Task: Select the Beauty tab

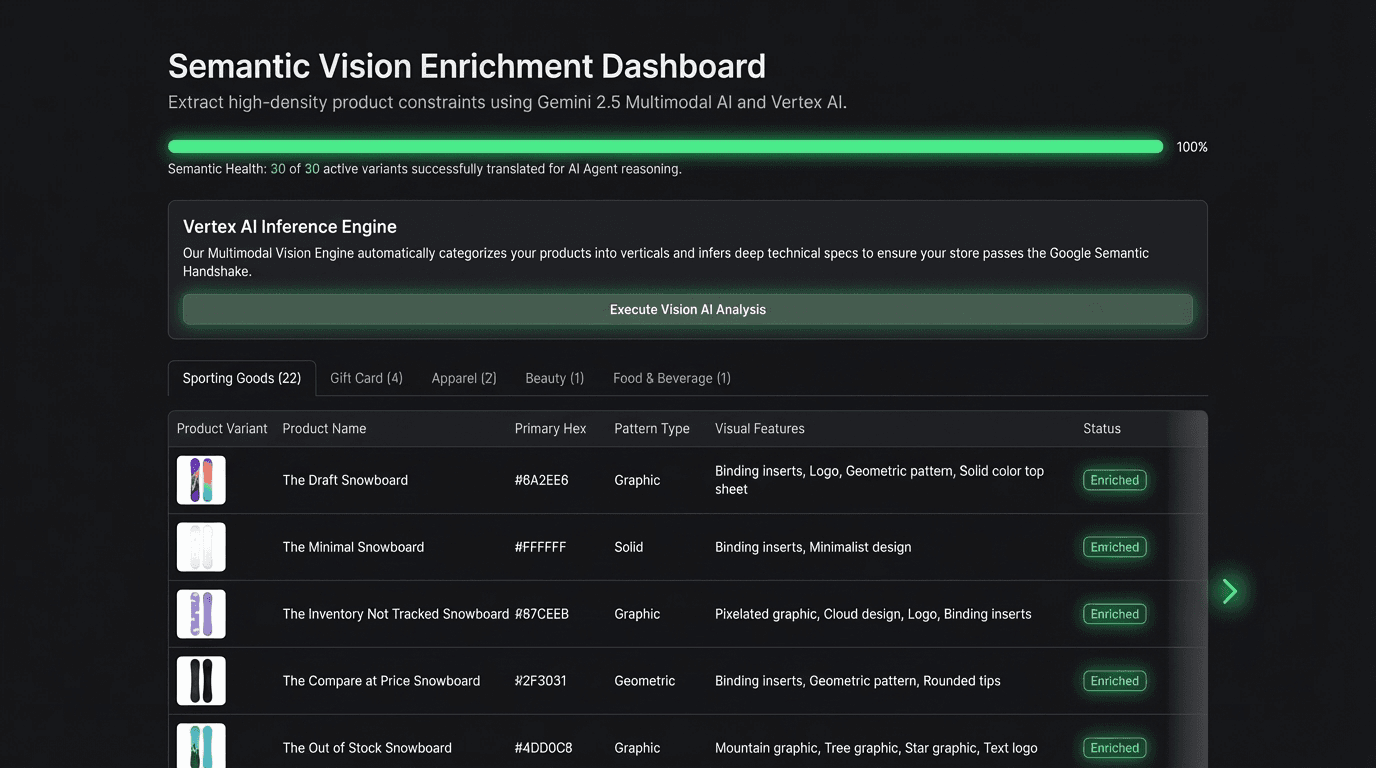Action: pos(554,378)
